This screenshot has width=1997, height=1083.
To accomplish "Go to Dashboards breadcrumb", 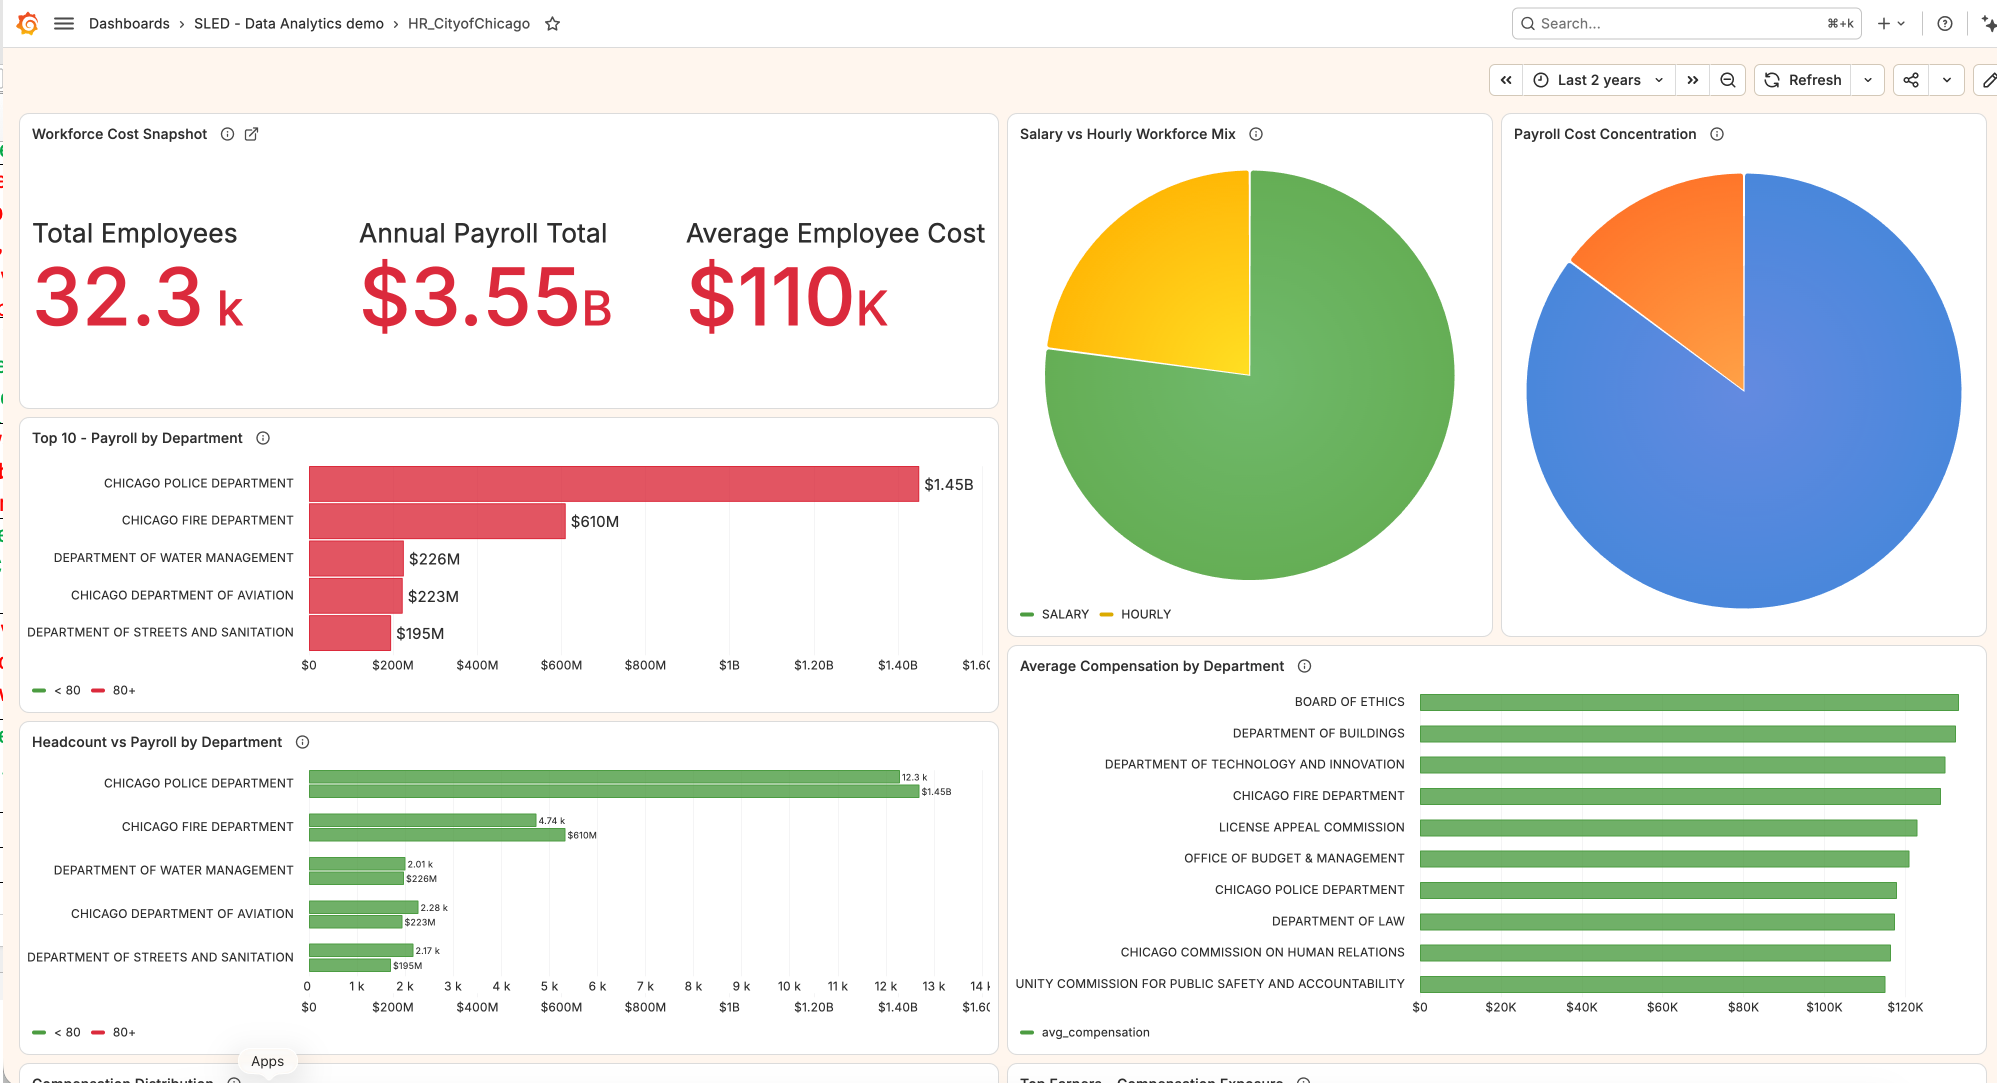I will tap(129, 23).
